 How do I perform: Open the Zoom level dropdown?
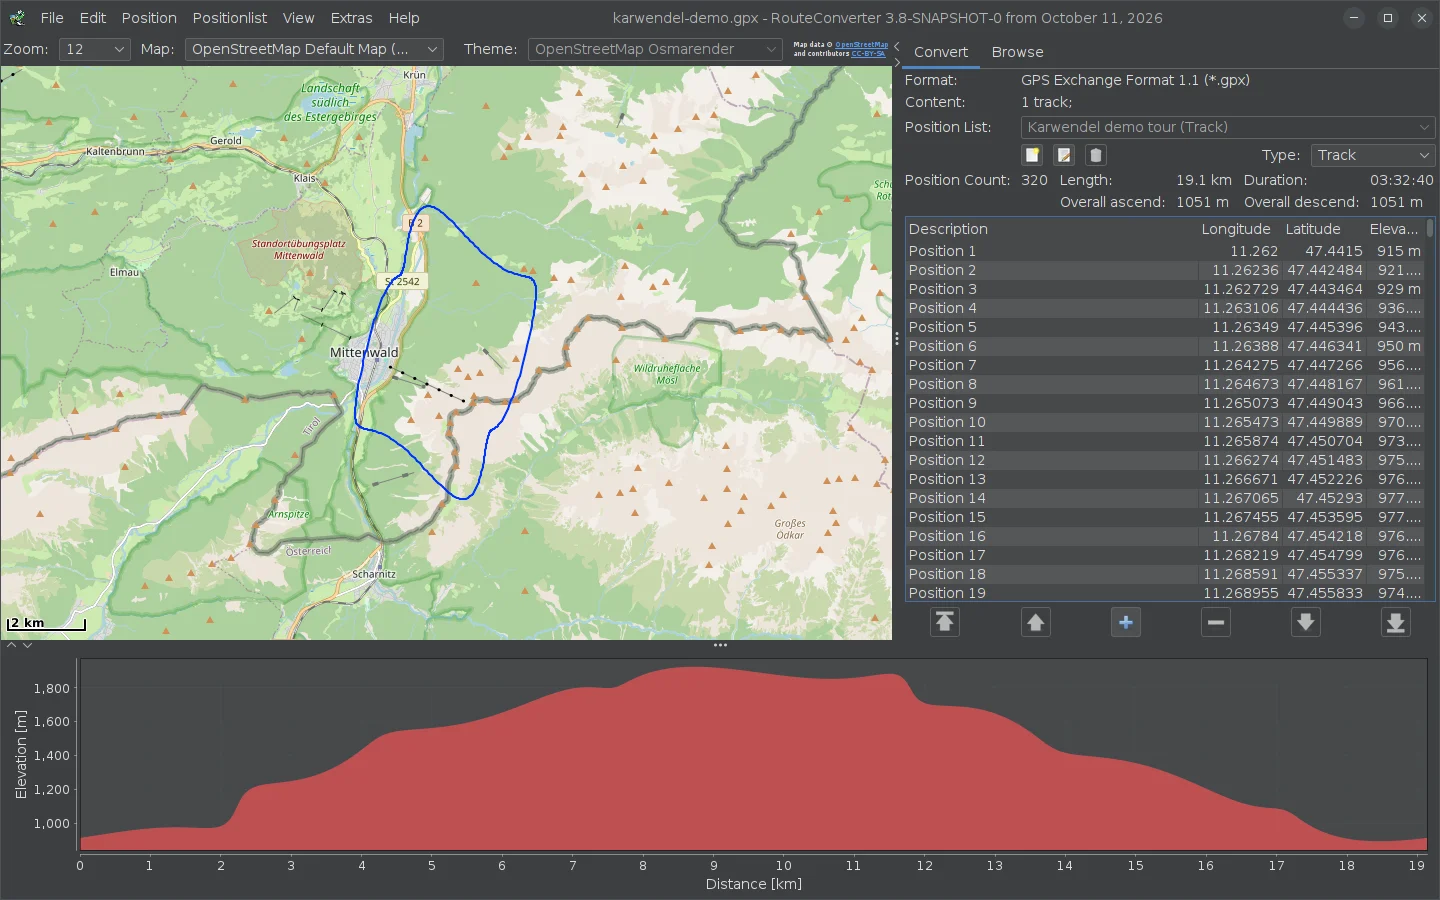(94, 49)
